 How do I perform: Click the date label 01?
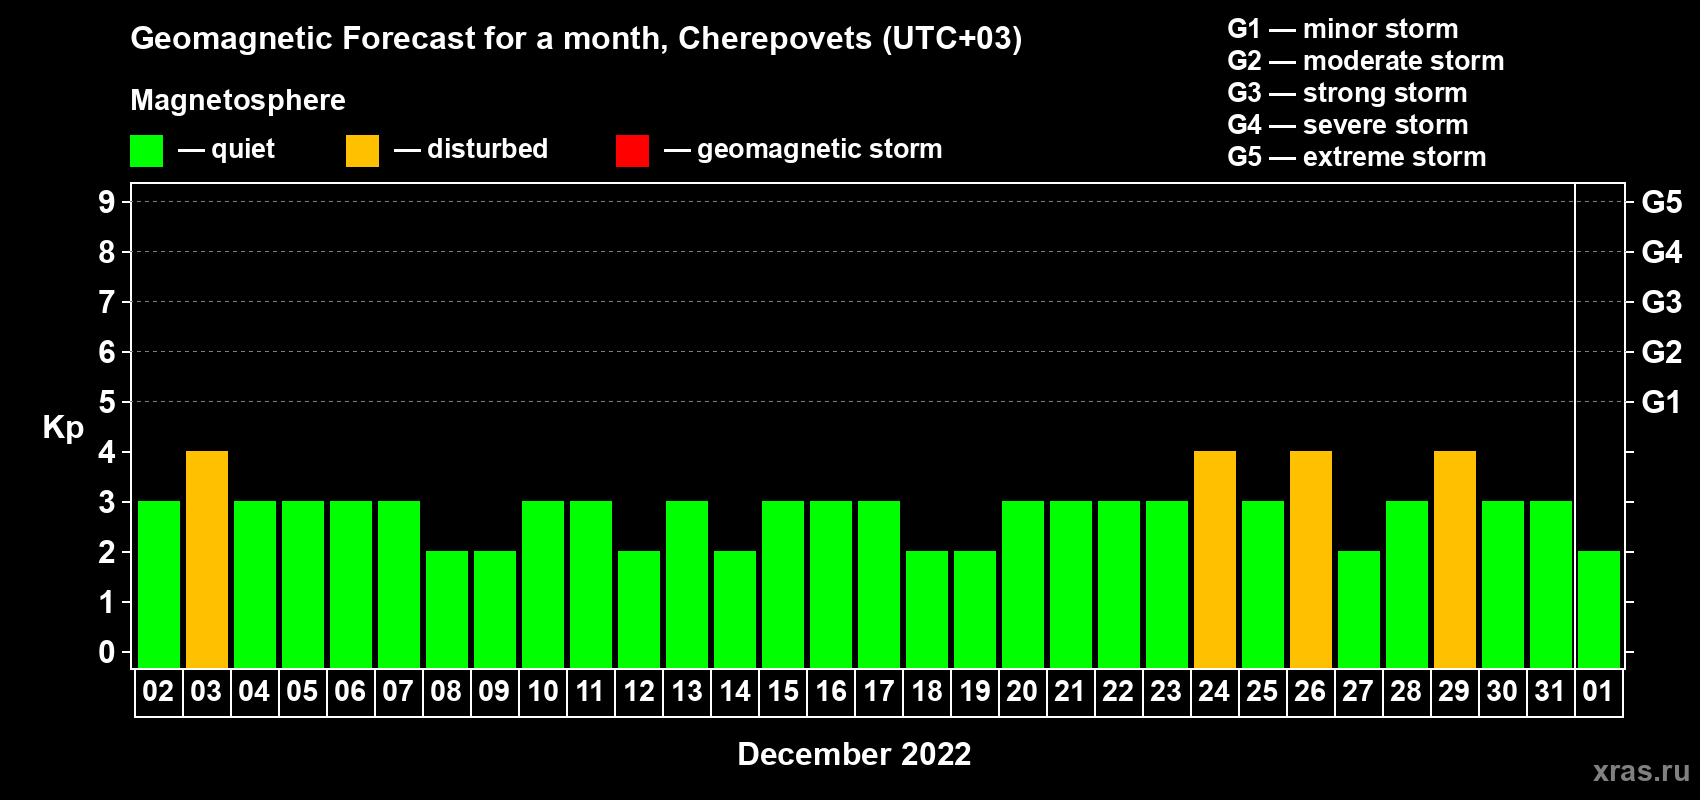click(1598, 692)
